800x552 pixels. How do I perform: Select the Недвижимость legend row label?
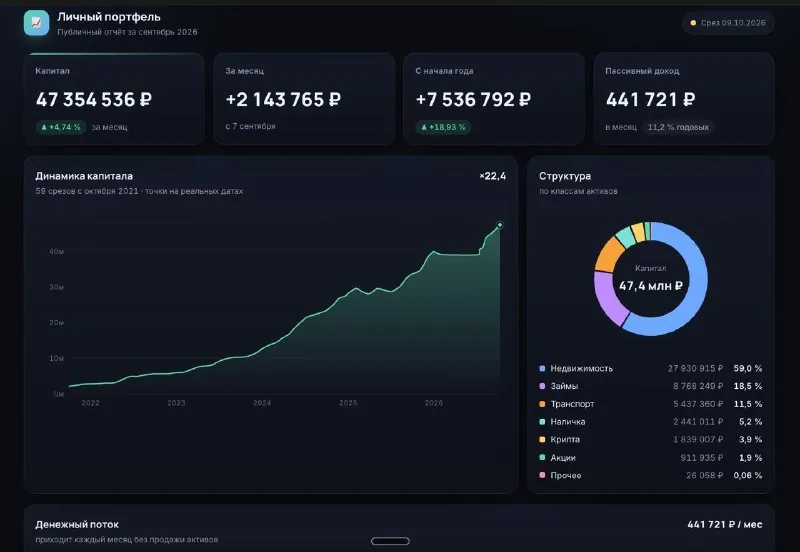coord(582,368)
